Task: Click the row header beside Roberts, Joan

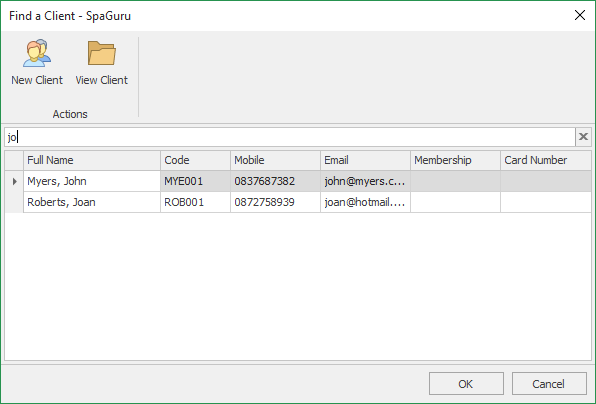Action: 14,202
